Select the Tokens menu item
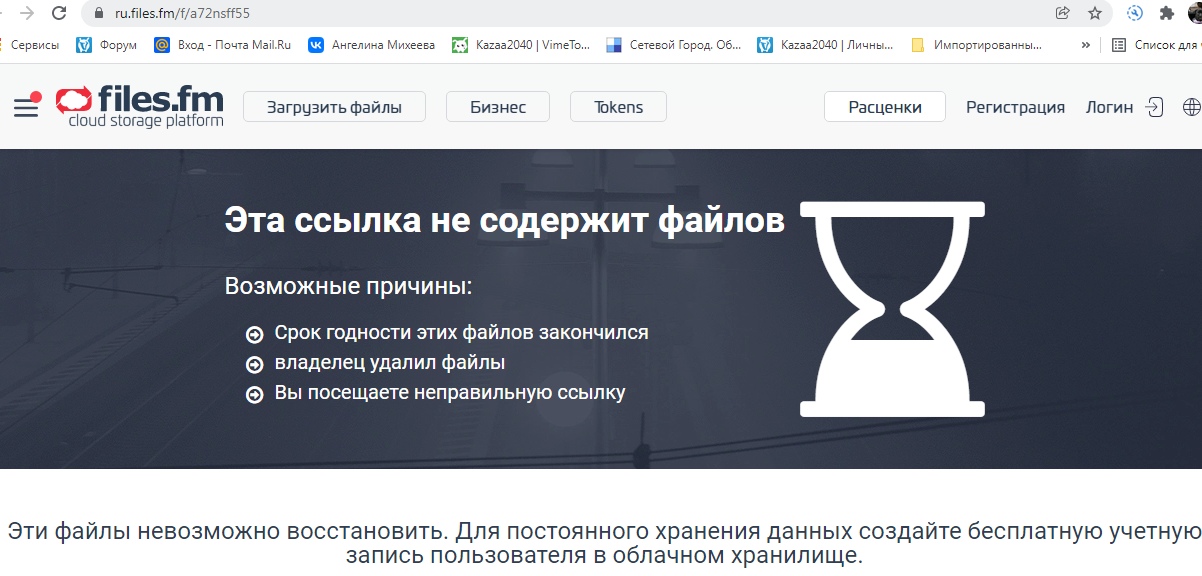The width and height of the screenshot is (1202, 576). [x=618, y=107]
